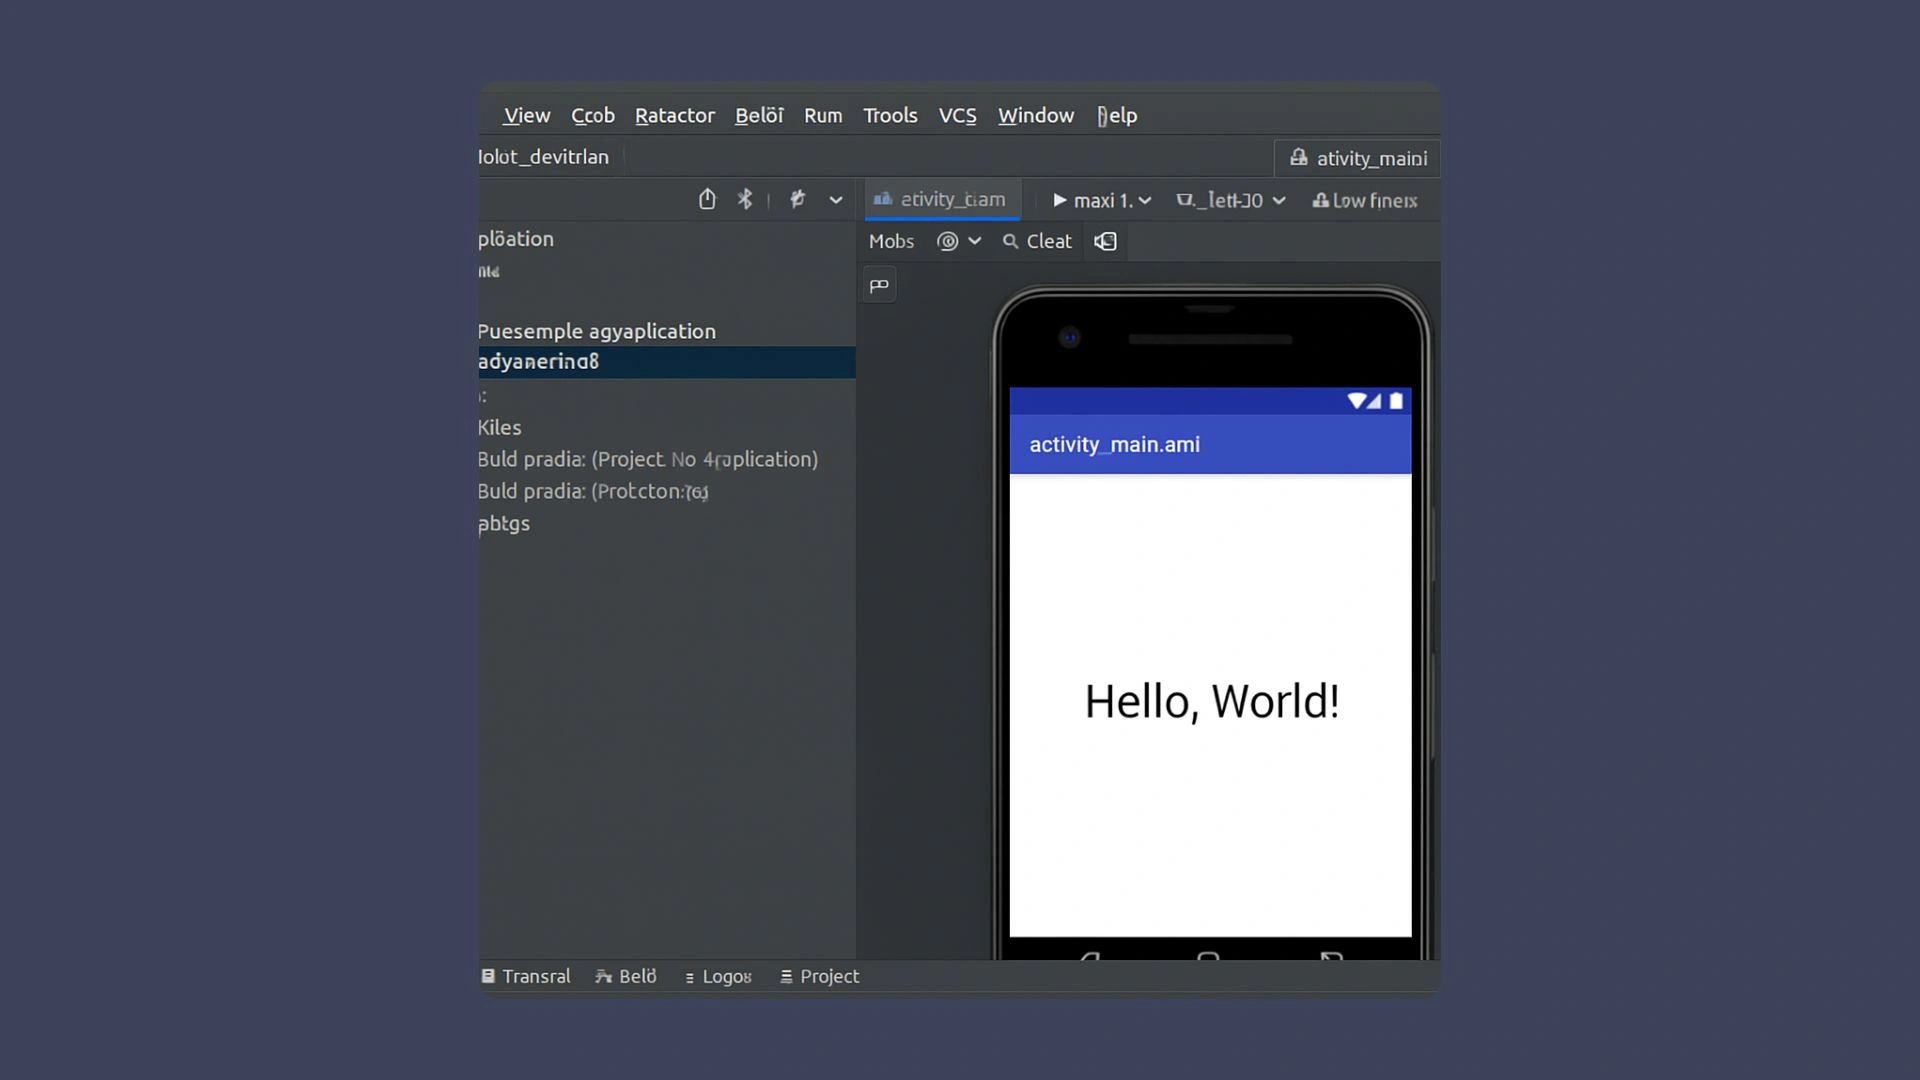1920x1080 pixels.
Task: Click Cleat to clear the log output
Action: click(1048, 241)
